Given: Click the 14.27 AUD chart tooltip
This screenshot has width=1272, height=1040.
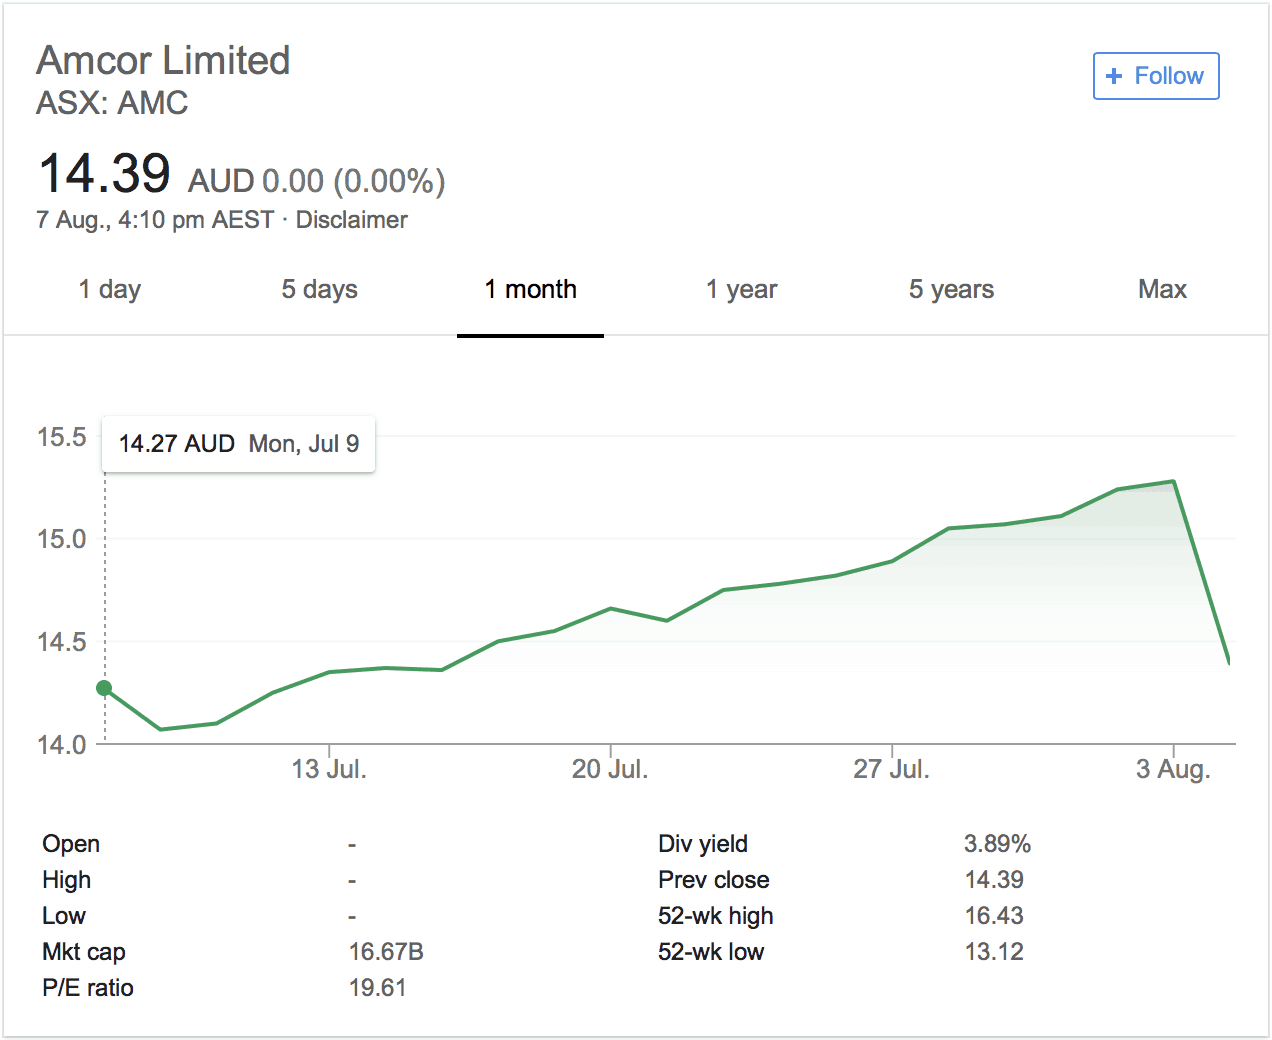Looking at the screenshot, I should click(238, 444).
